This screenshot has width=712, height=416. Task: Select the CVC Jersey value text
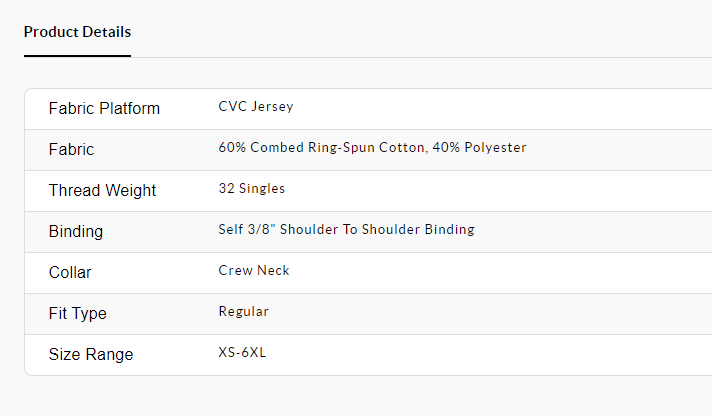coord(255,107)
